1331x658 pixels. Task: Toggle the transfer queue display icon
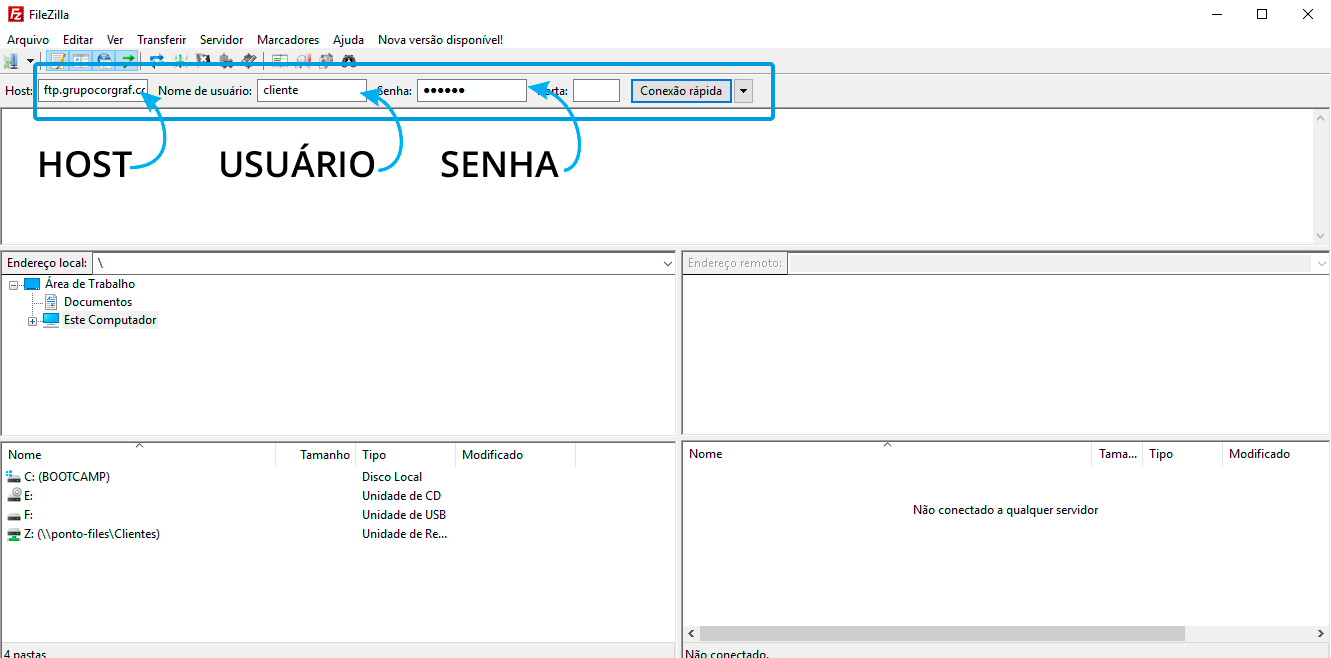pos(127,60)
